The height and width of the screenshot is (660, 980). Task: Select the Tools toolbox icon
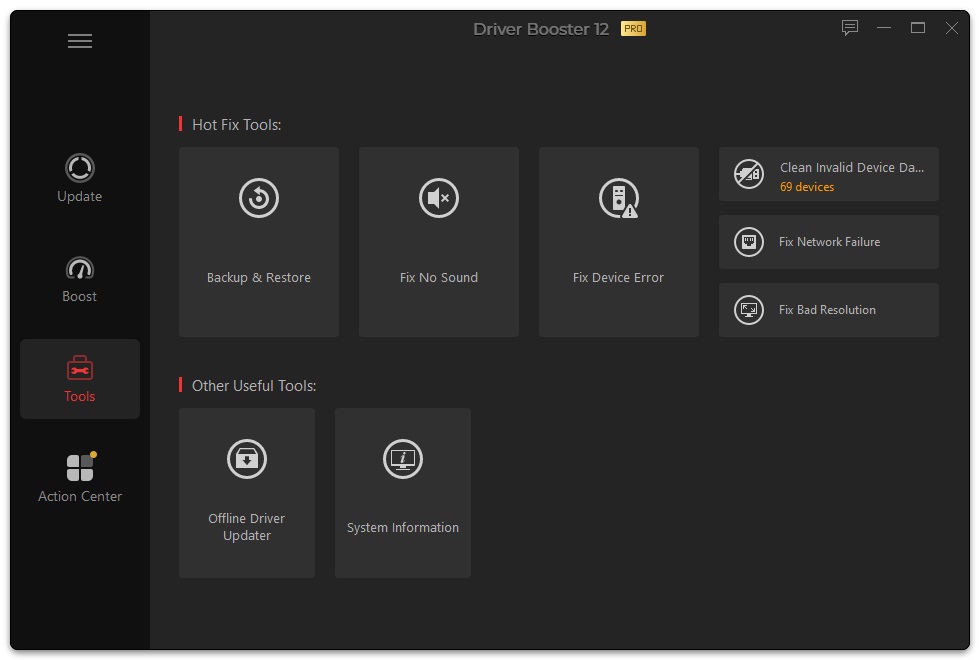coord(79,368)
